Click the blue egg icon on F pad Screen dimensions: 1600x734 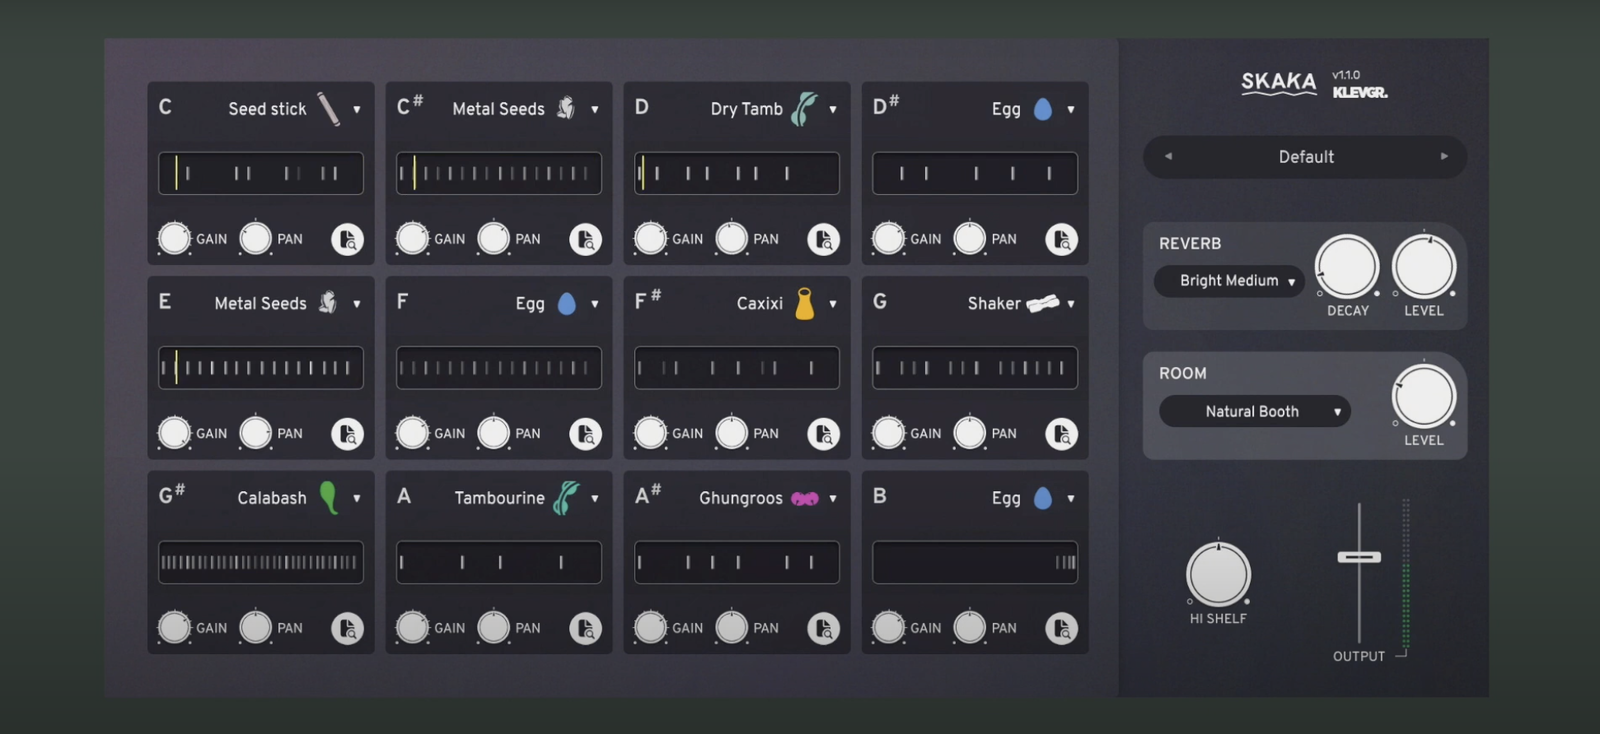click(566, 303)
